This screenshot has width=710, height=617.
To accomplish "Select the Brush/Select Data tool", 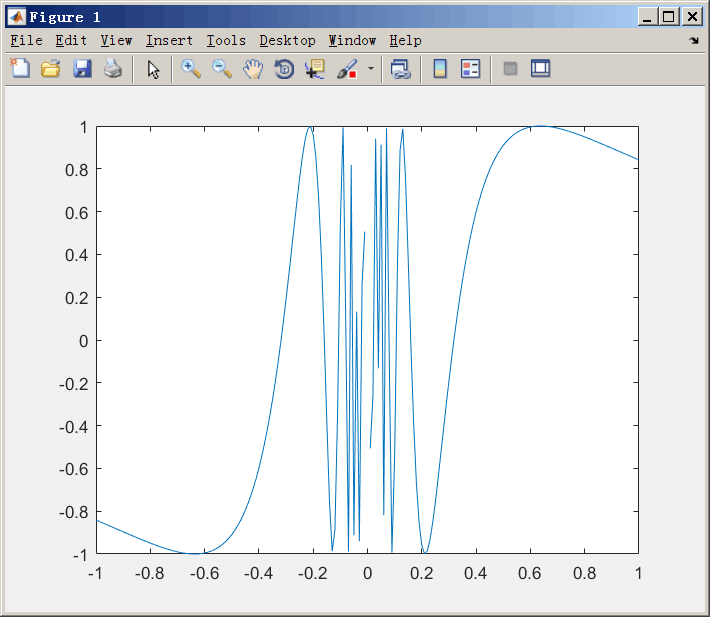I will [347, 69].
